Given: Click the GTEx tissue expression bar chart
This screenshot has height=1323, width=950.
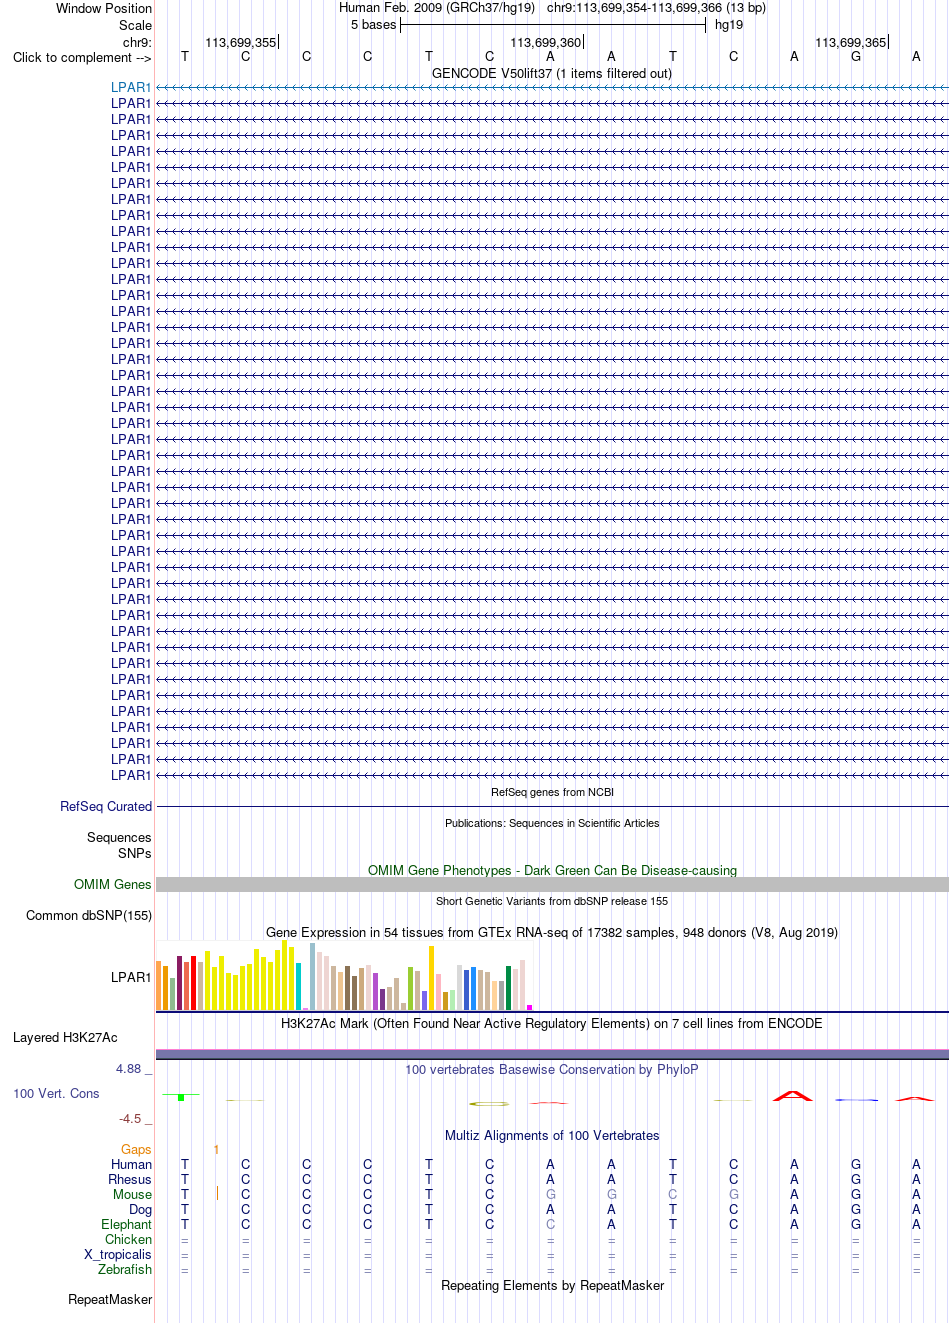Looking at the screenshot, I should [345, 975].
